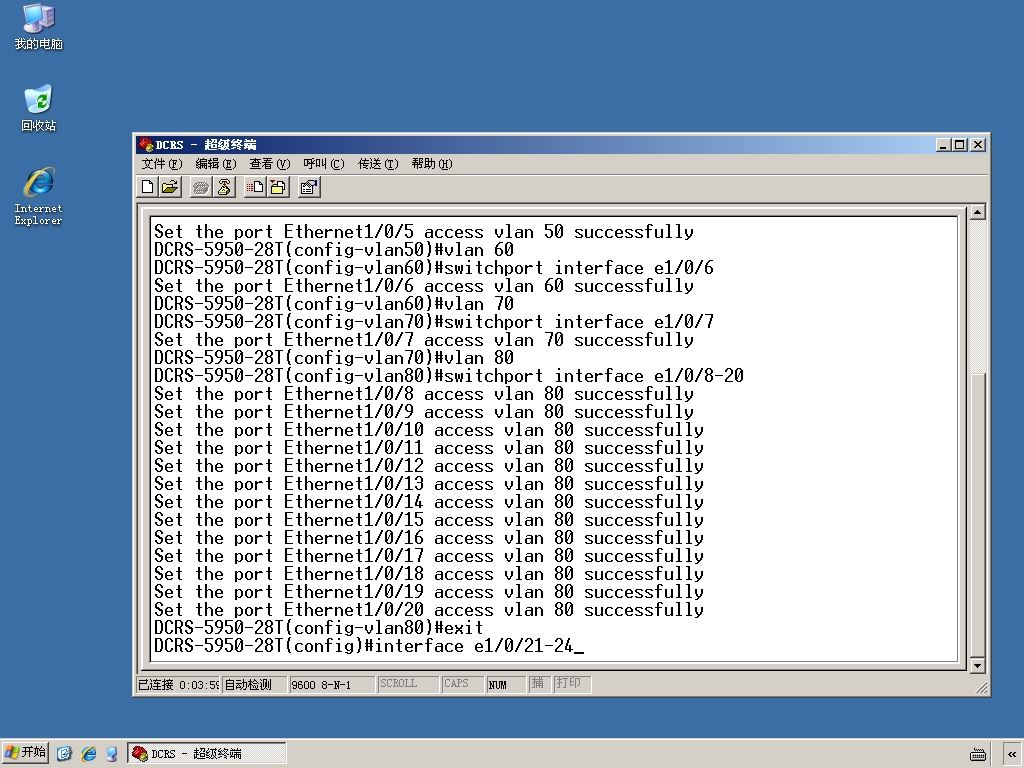
Task: Open the 帮助(H) menu
Action: (432, 164)
